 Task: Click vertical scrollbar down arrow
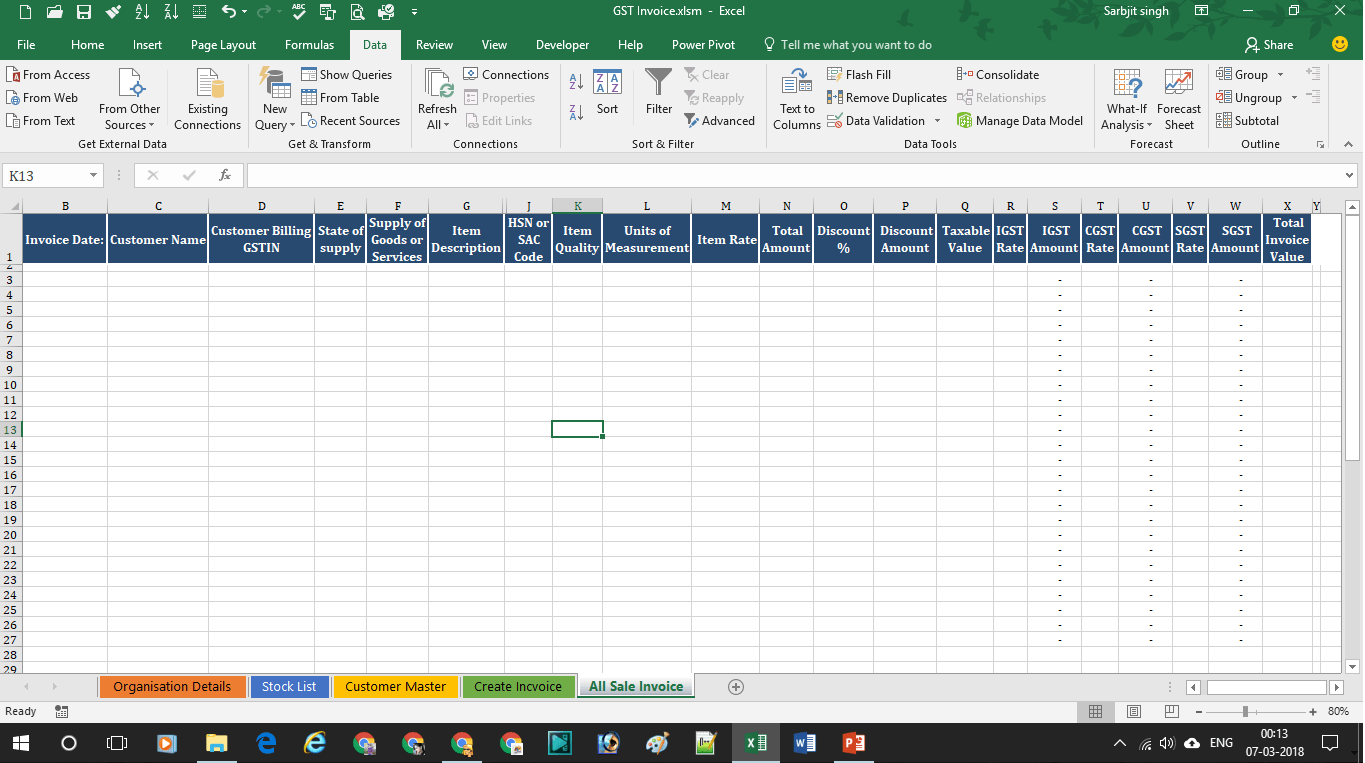1354,666
